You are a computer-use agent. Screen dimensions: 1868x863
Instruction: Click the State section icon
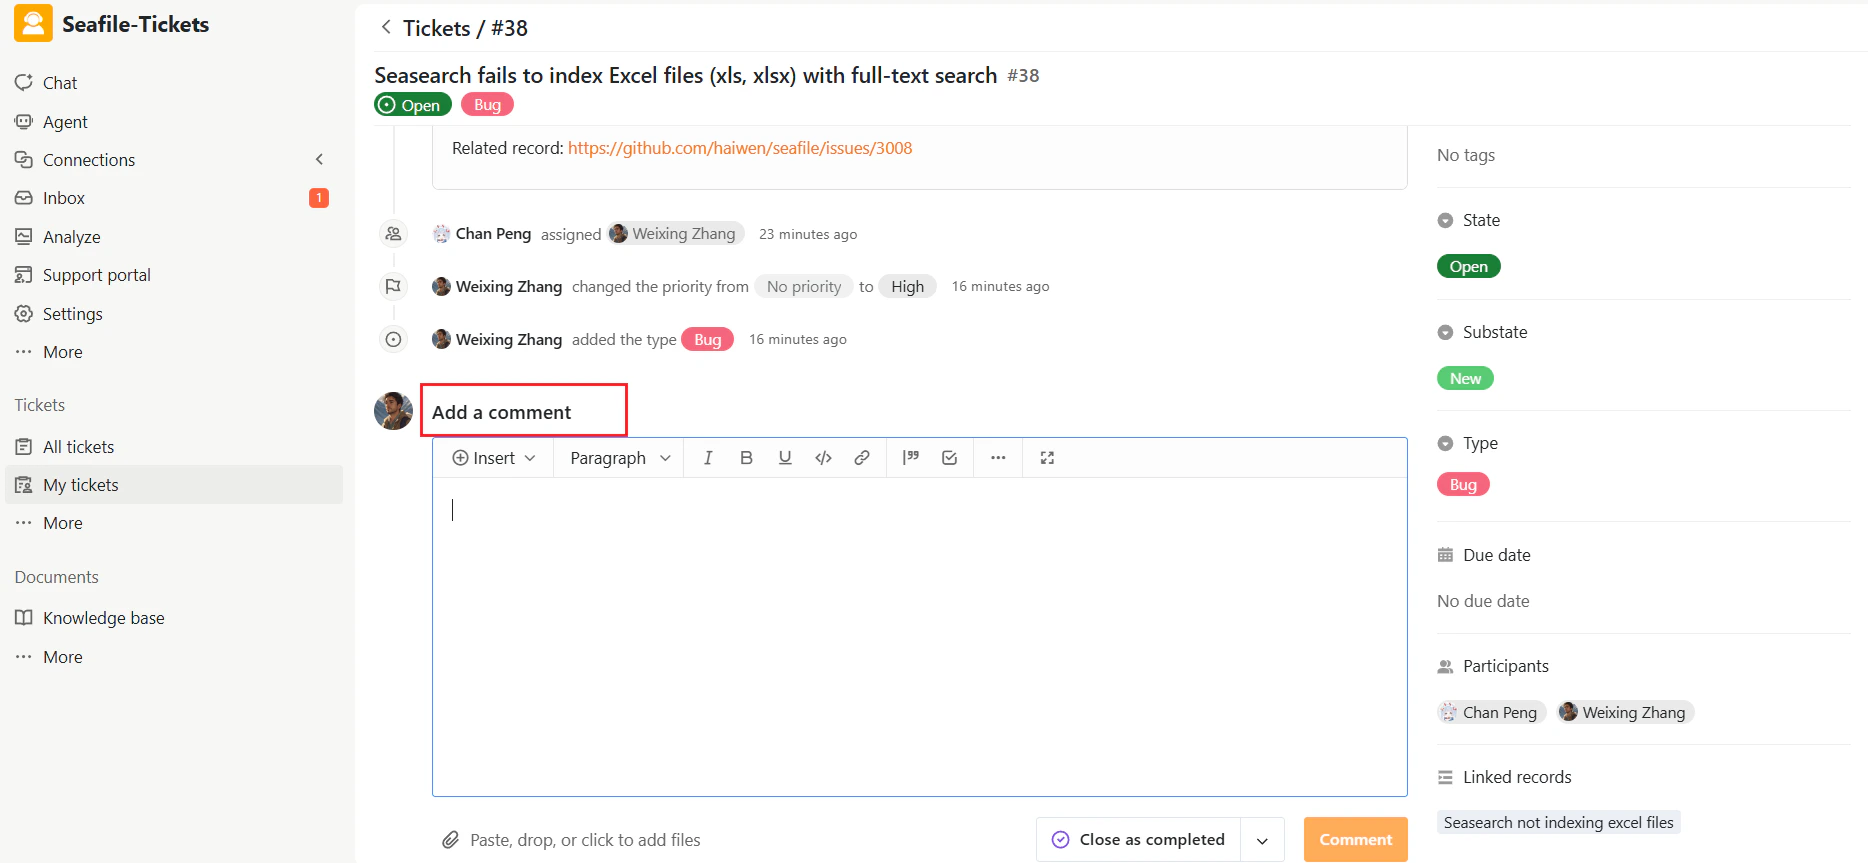1445,220
